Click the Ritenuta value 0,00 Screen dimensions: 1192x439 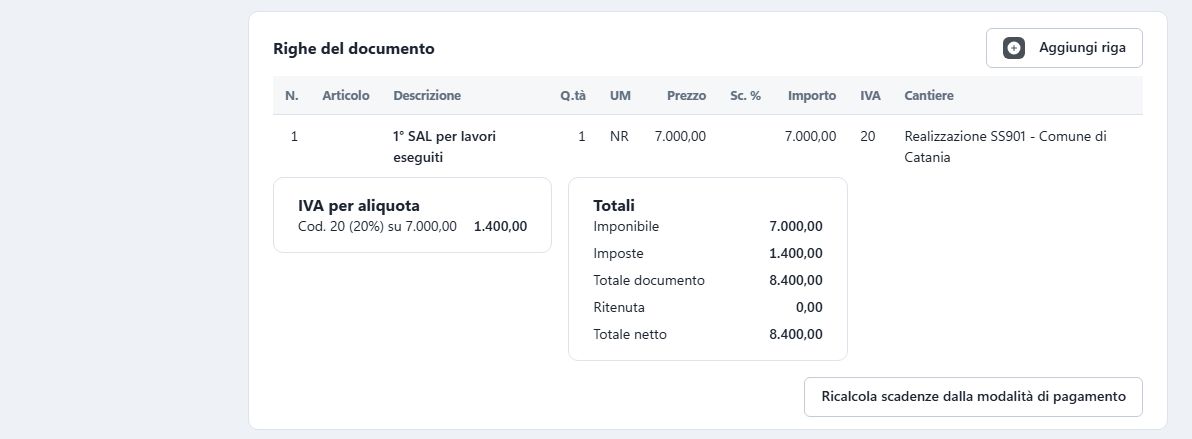(809, 307)
